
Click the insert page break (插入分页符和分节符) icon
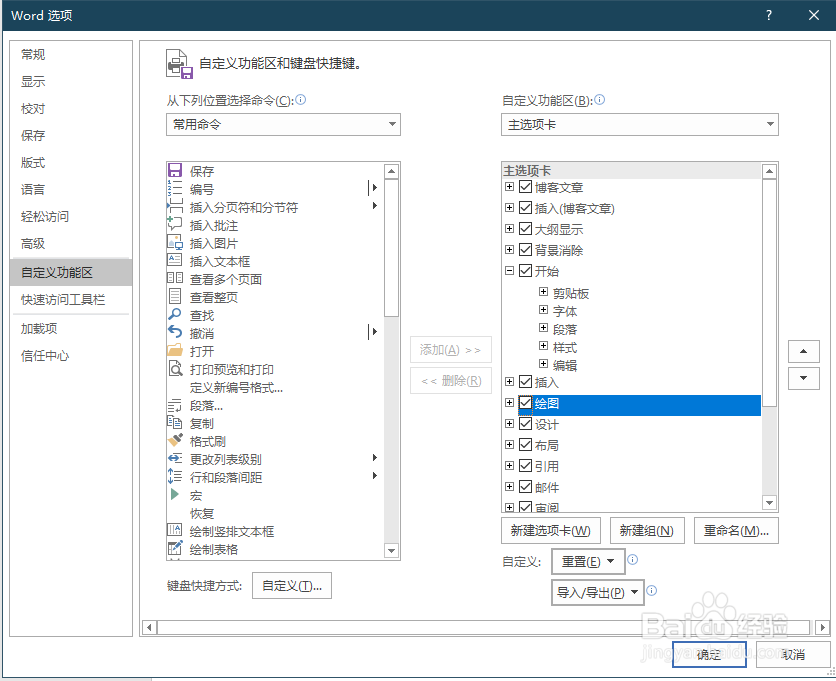click(x=175, y=207)
